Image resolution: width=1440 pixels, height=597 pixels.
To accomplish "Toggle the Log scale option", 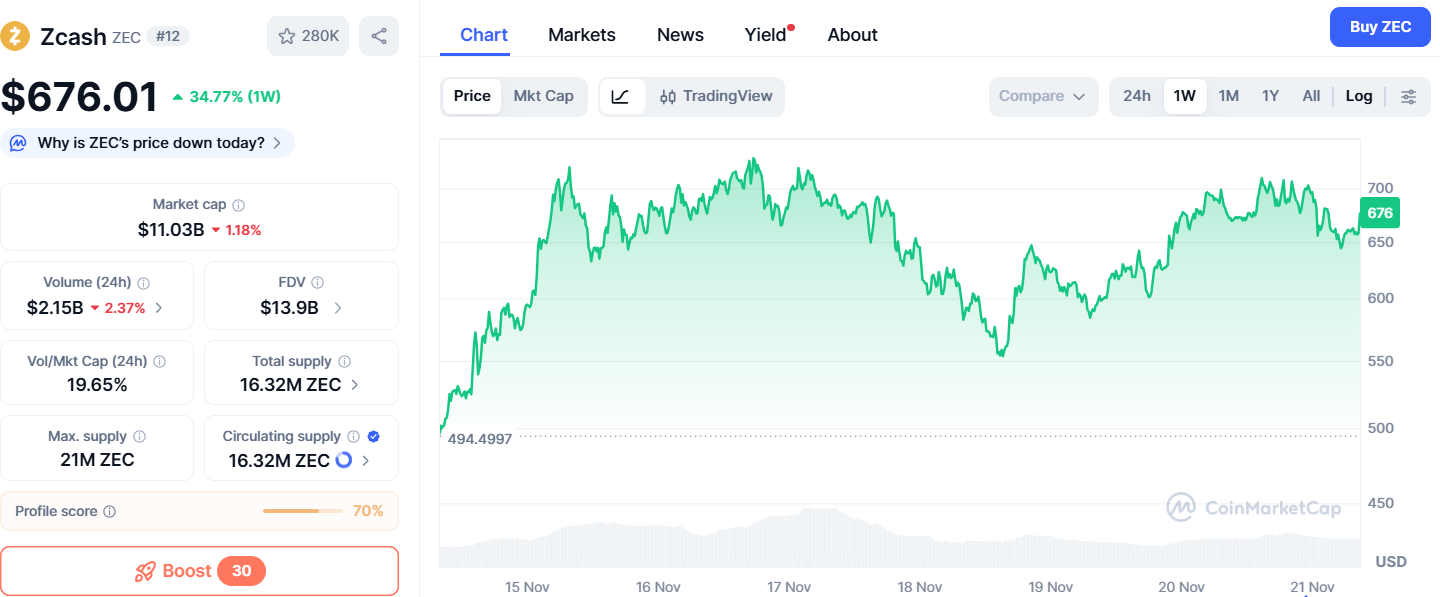I will pyautogui.click(x=1359, y=96).
